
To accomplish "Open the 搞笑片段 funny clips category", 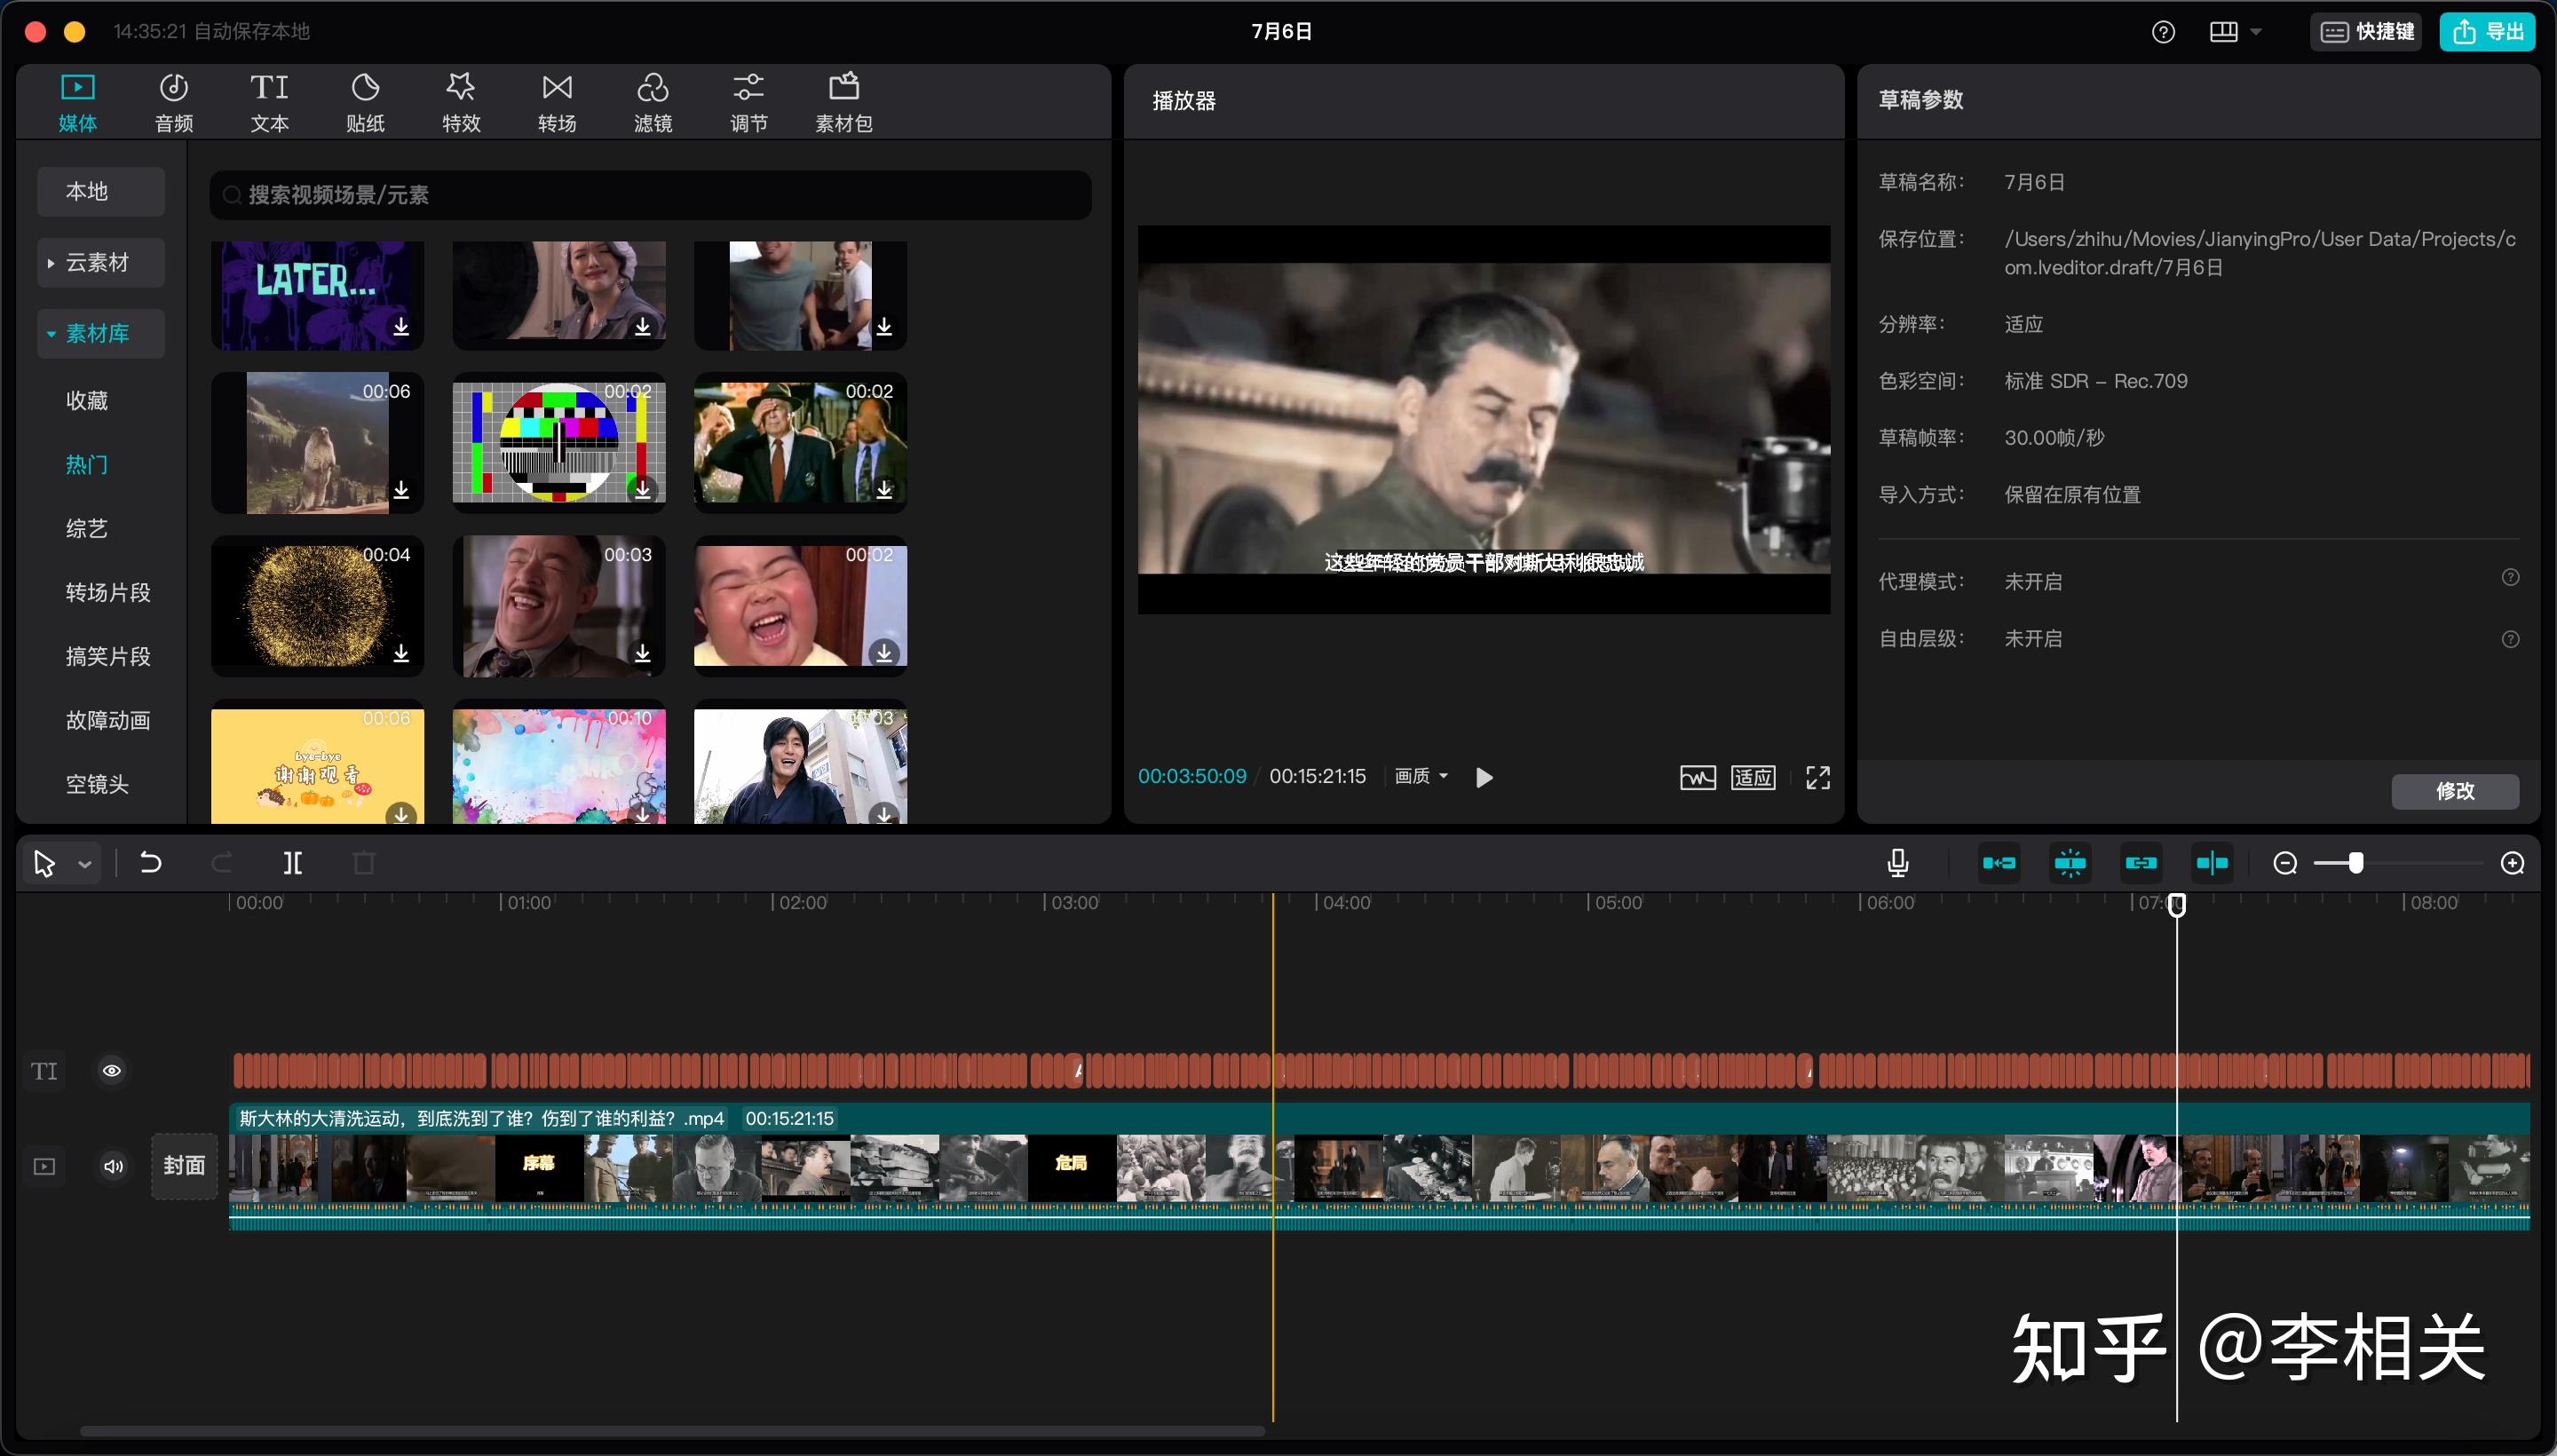I will 108,656.
